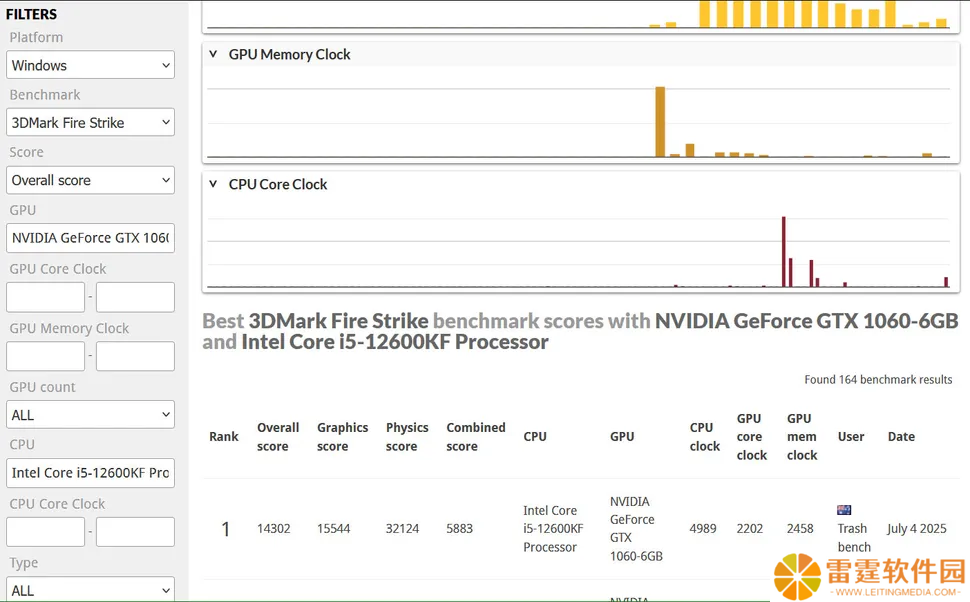Collapse the CPU Core Clock chart panel

pos(213,184)
